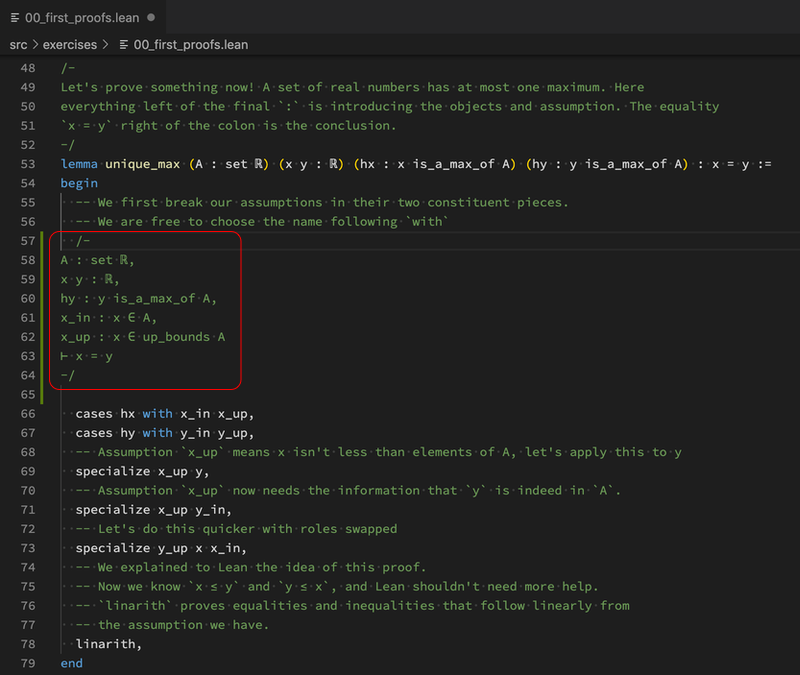This screenshot has width=800, height=675.
Task: Click line number 53 in the gutter
Action: 28,164
